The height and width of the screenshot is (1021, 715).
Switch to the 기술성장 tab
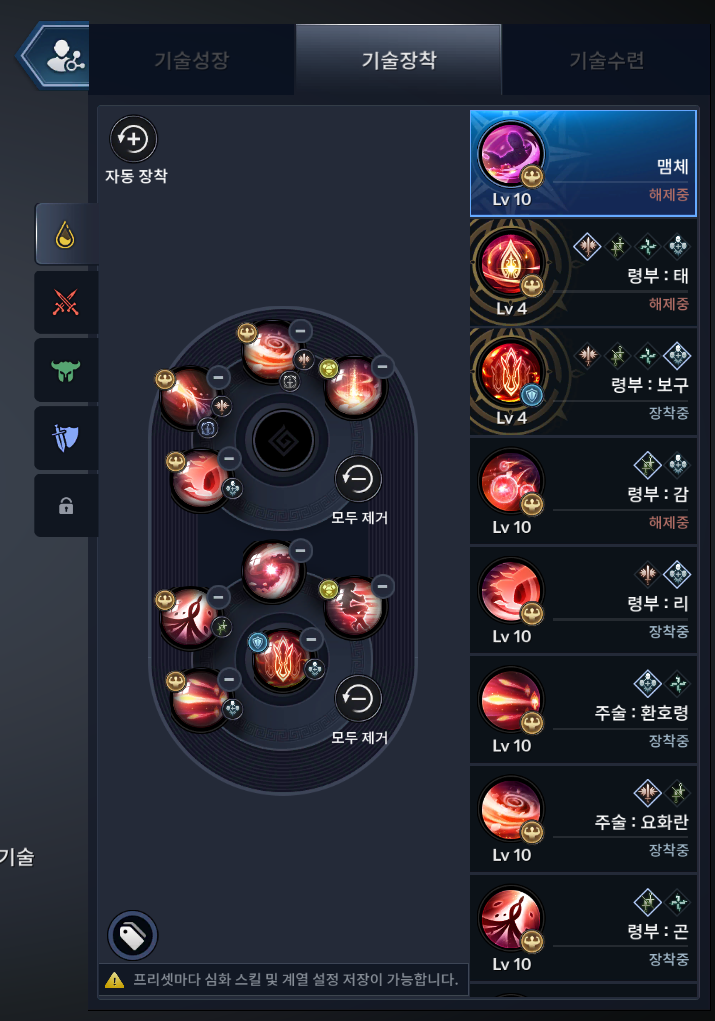tap(191, 60)
